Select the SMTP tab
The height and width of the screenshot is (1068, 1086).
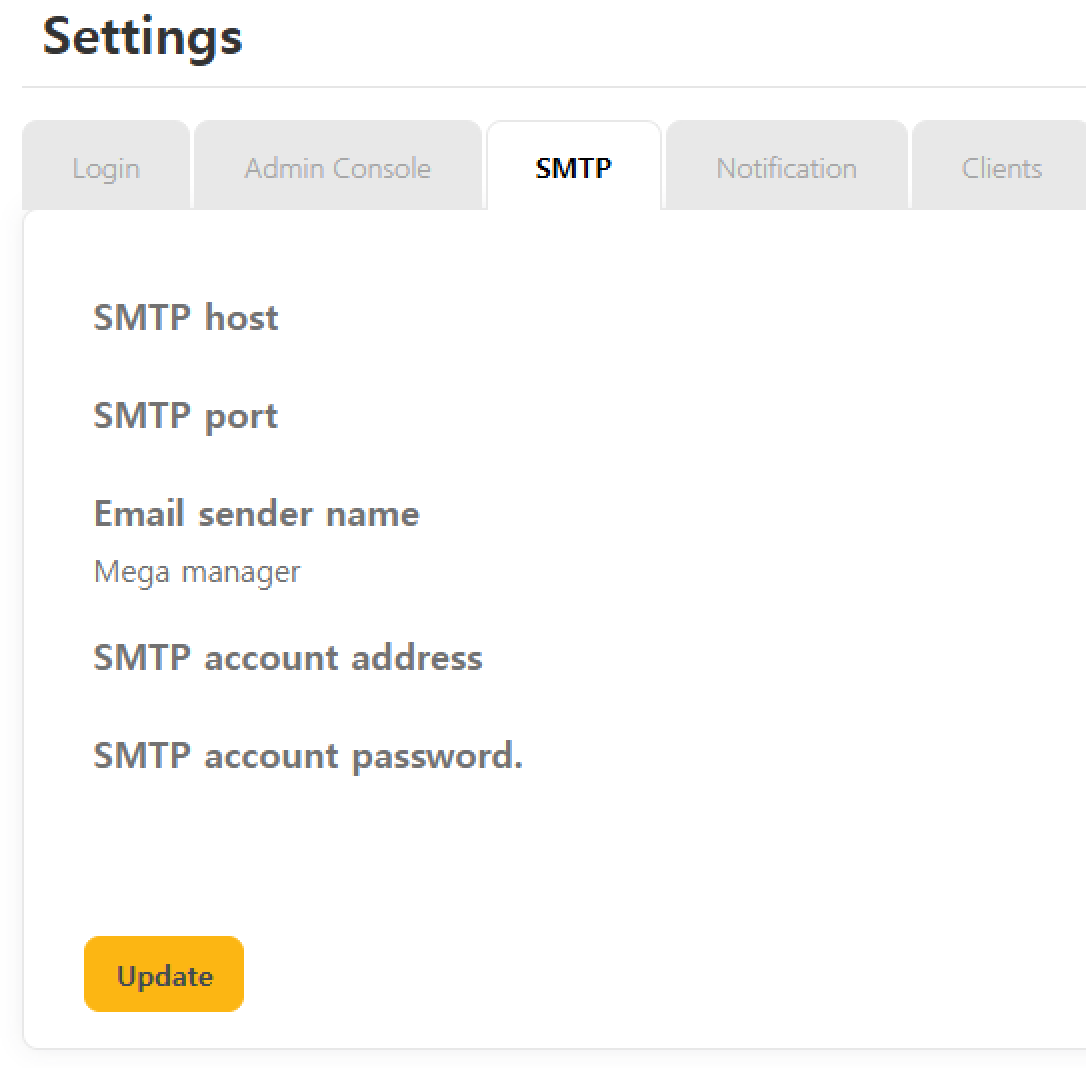[x=573, y=168]
